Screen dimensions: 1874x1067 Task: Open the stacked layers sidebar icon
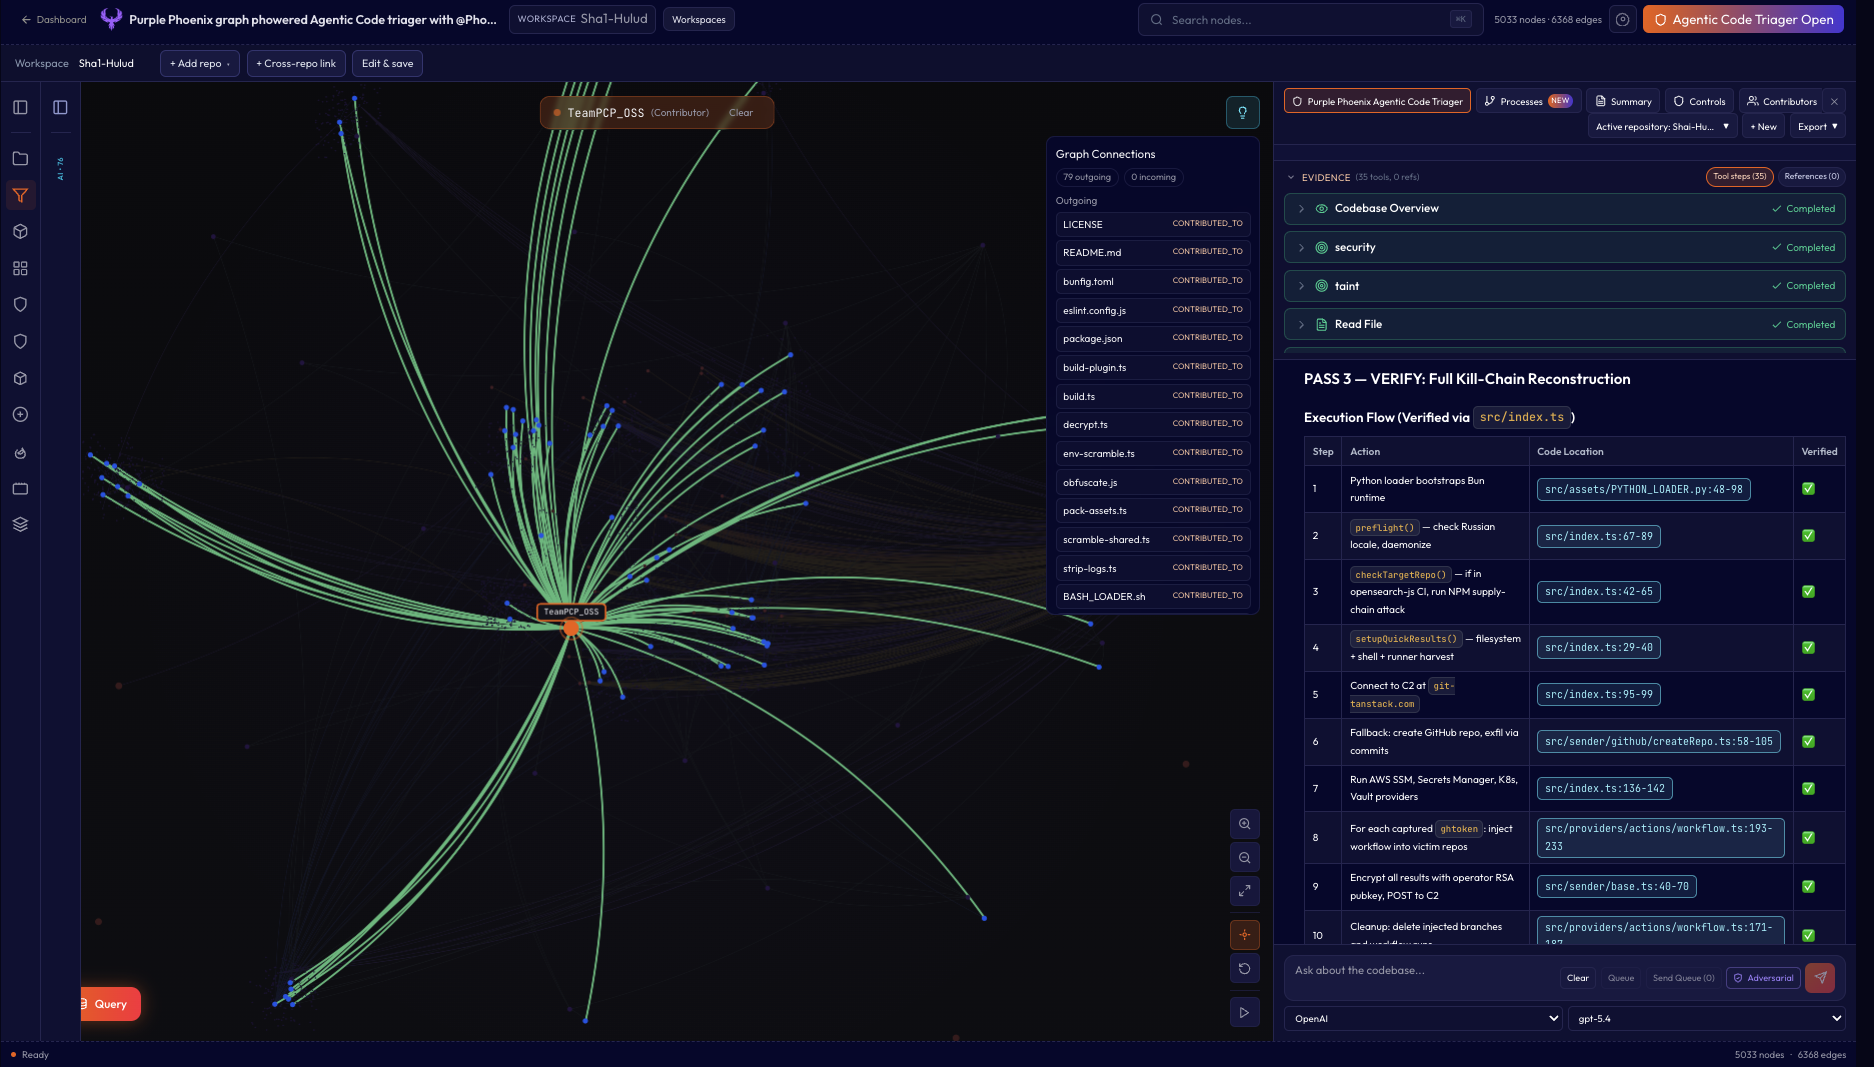20,524
